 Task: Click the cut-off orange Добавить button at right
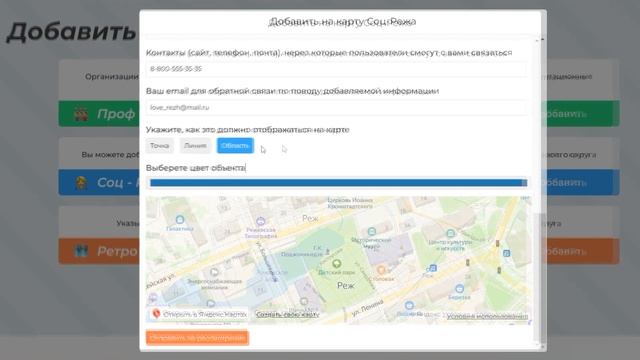[583, 251]
